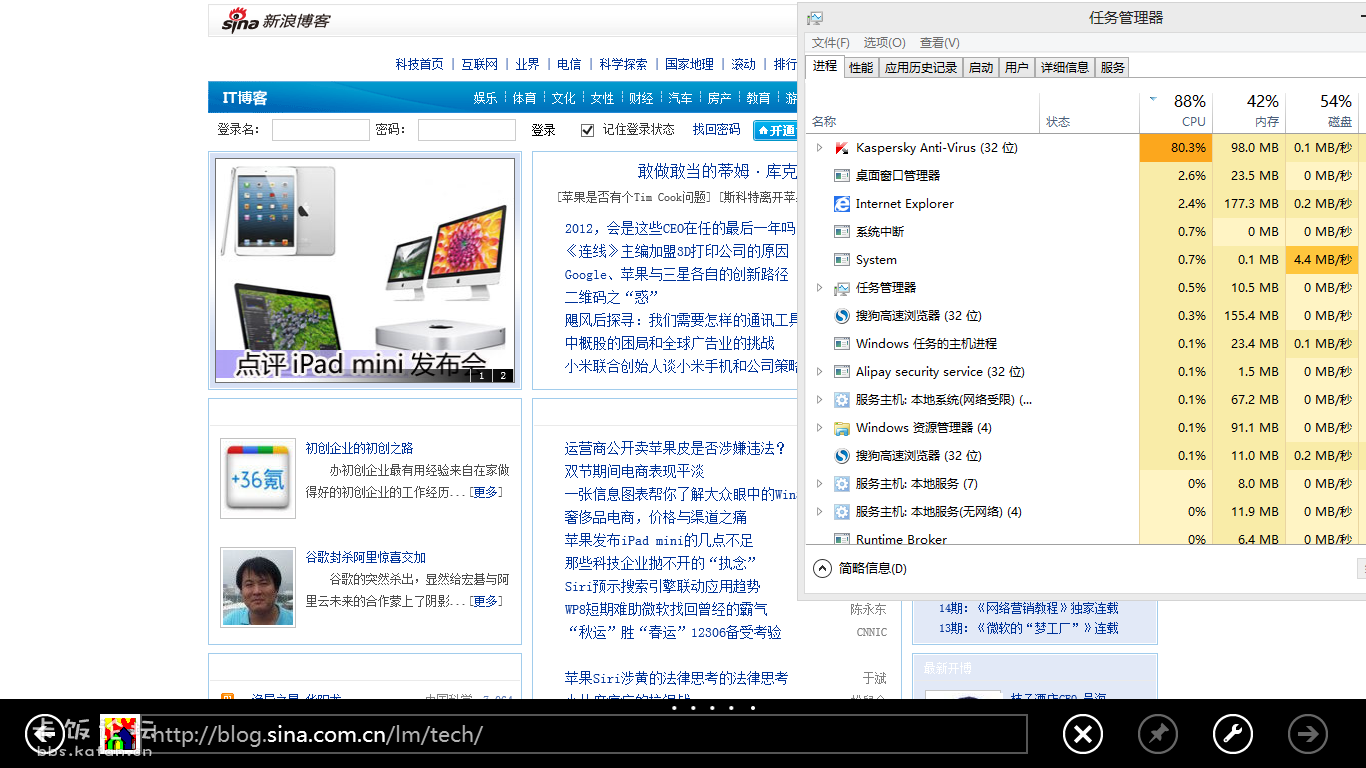Open the page tools wrench icon
The width and height of the screenshot is (1366, 768).
click(x=1232, y=735)
